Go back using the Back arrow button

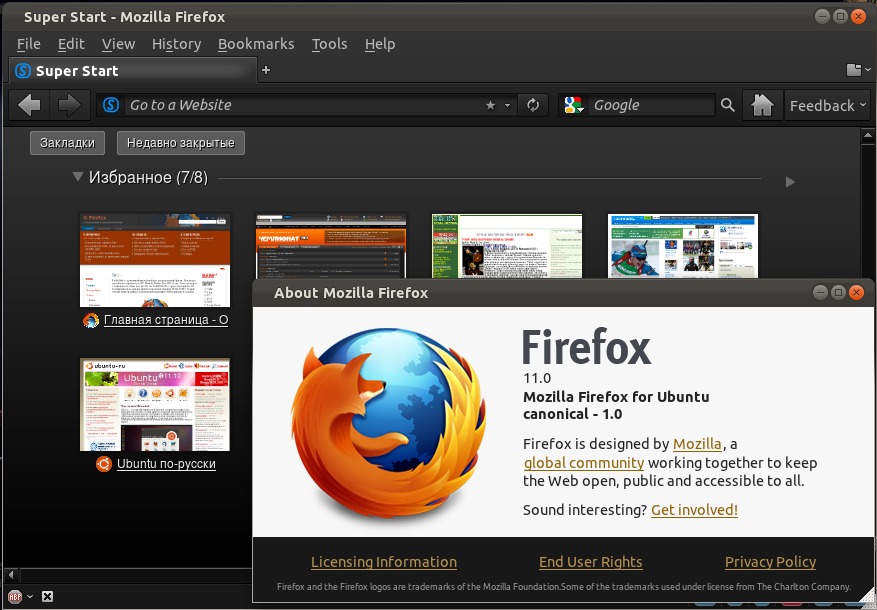coord(29,105)
